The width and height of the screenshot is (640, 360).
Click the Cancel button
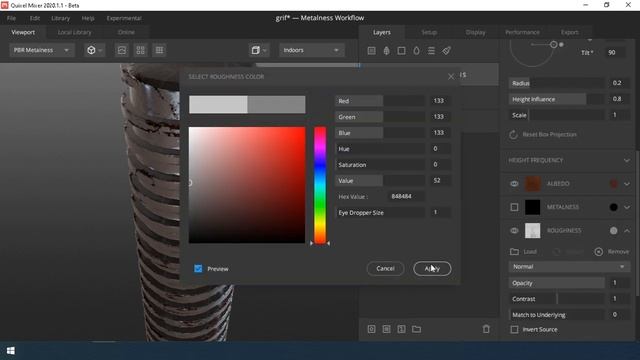(x=385, y=269)
